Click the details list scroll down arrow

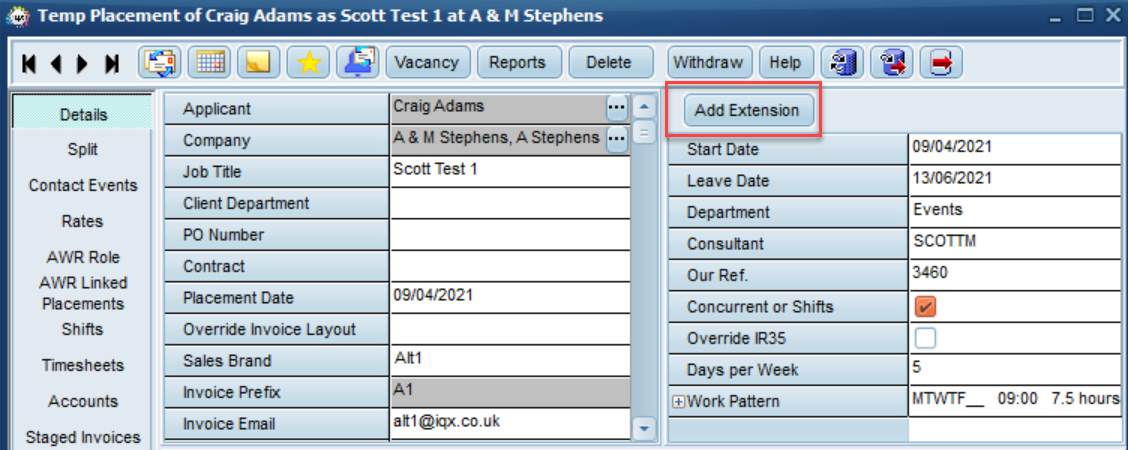[643, 428]
